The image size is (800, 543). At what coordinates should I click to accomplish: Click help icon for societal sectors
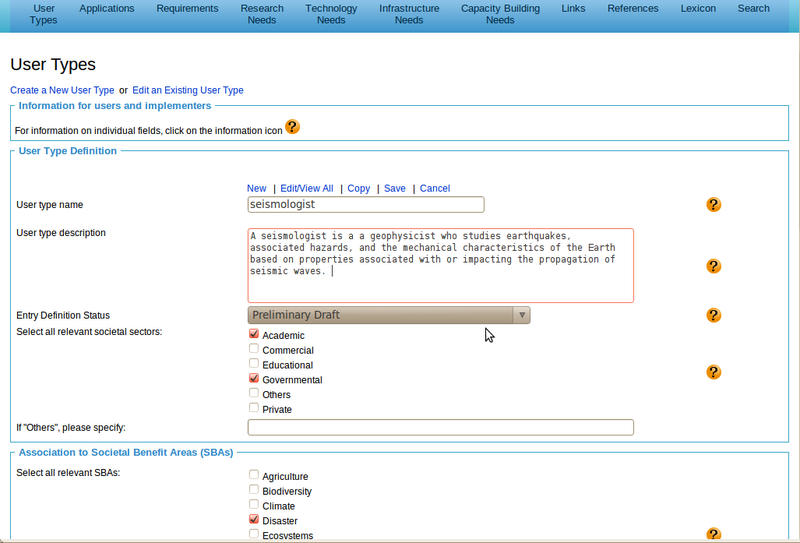[713, 372]
